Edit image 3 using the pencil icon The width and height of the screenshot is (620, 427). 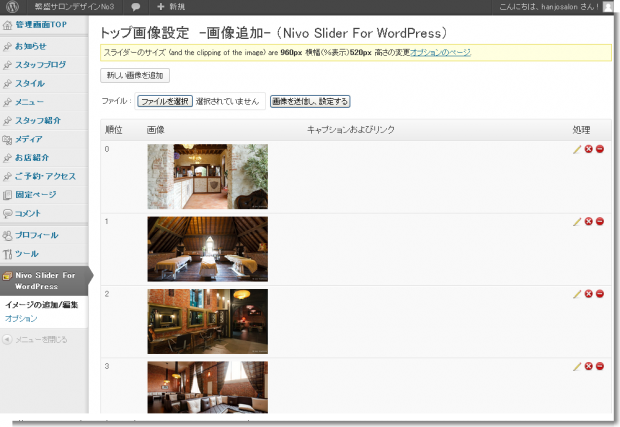click(577, 366)
